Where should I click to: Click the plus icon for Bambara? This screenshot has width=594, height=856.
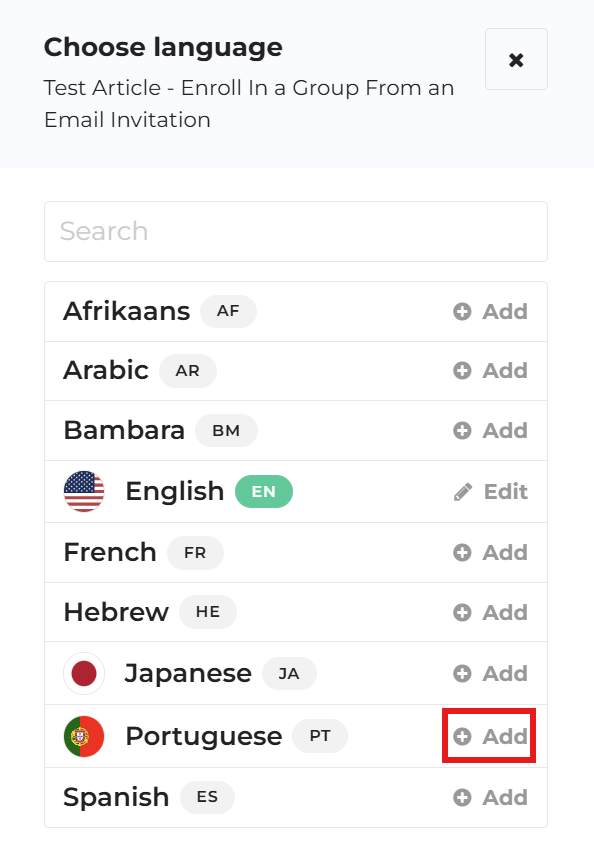point(462,431)
